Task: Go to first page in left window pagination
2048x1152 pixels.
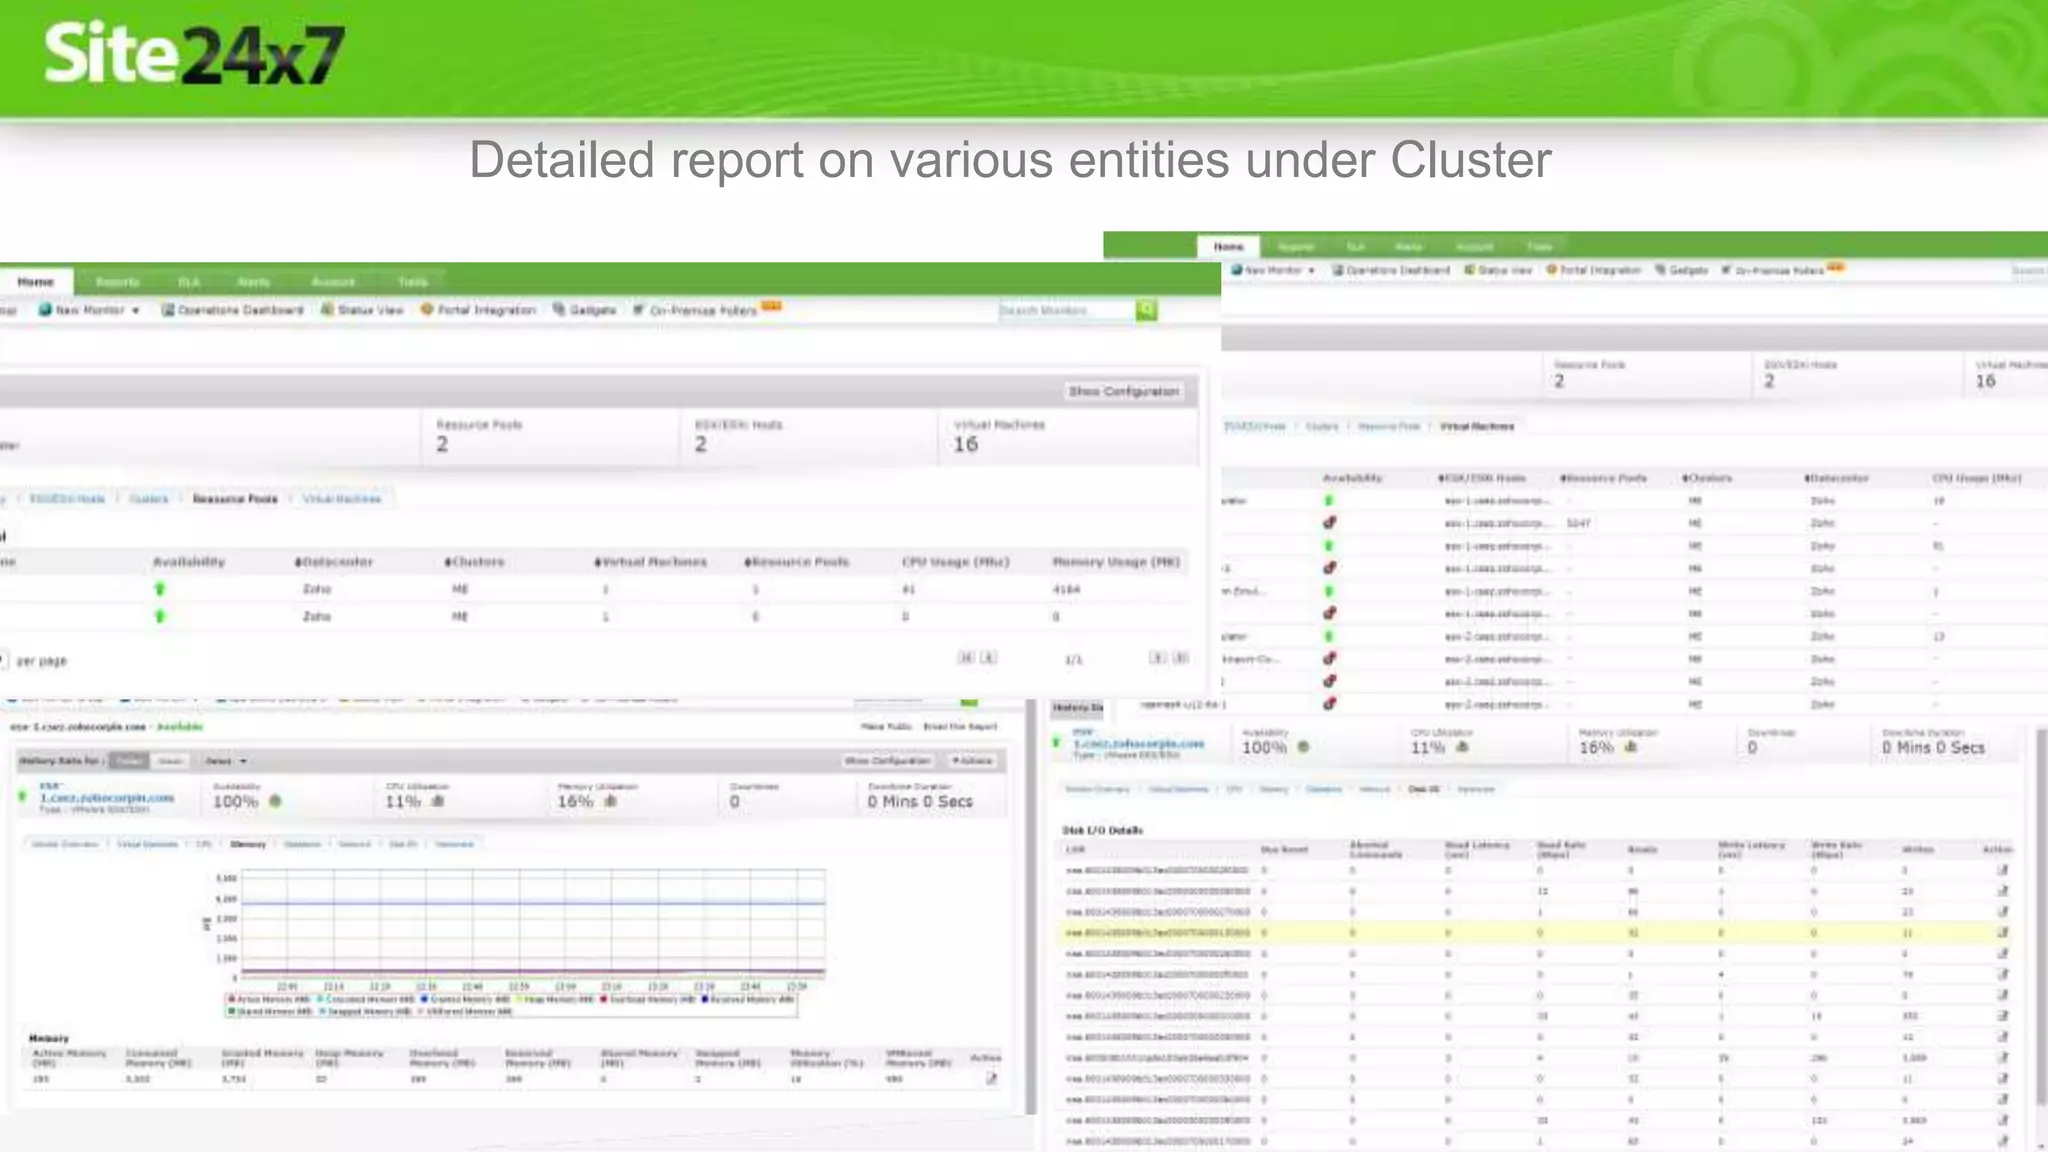Action: (966, 658)
